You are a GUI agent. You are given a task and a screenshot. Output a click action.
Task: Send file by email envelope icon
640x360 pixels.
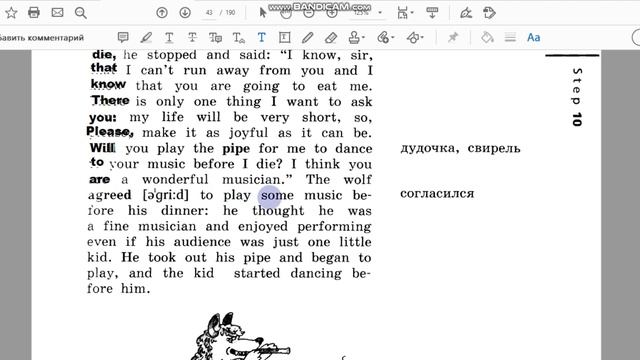57,13
